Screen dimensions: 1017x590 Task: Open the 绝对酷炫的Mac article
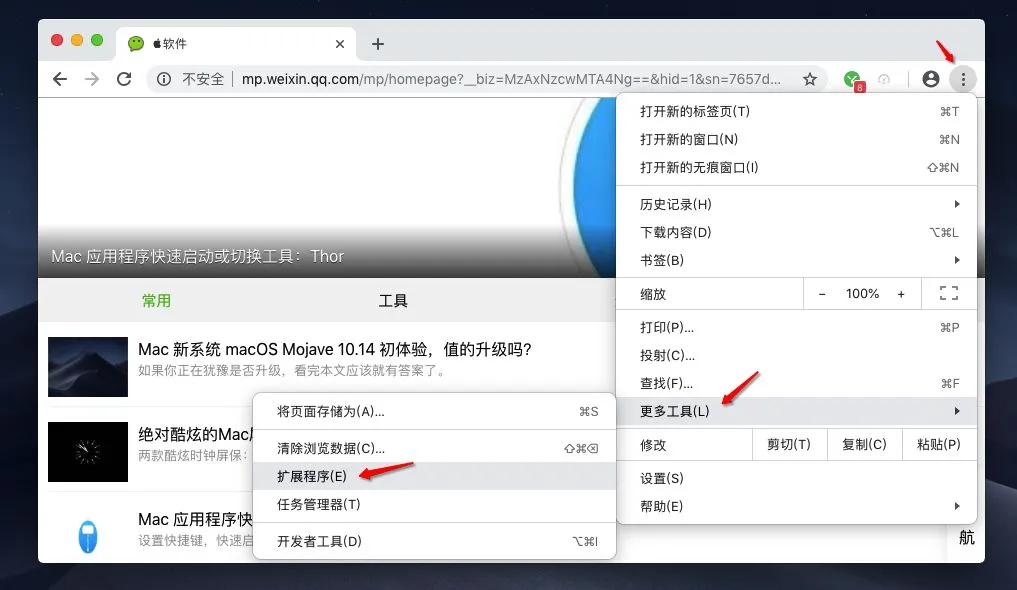click(195, 434)
